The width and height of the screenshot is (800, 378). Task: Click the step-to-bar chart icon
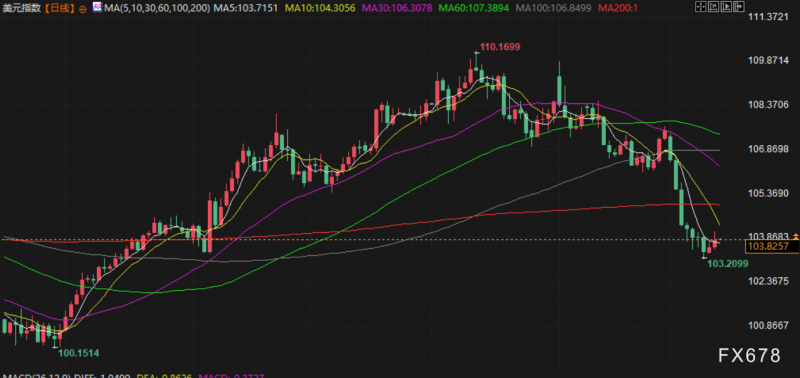[713, 7]
